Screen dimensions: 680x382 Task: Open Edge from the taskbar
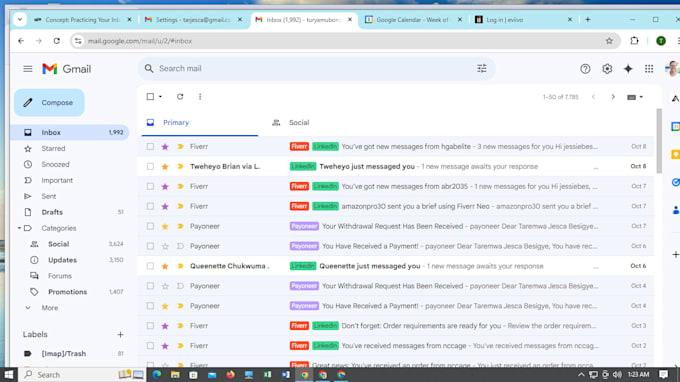157,374
